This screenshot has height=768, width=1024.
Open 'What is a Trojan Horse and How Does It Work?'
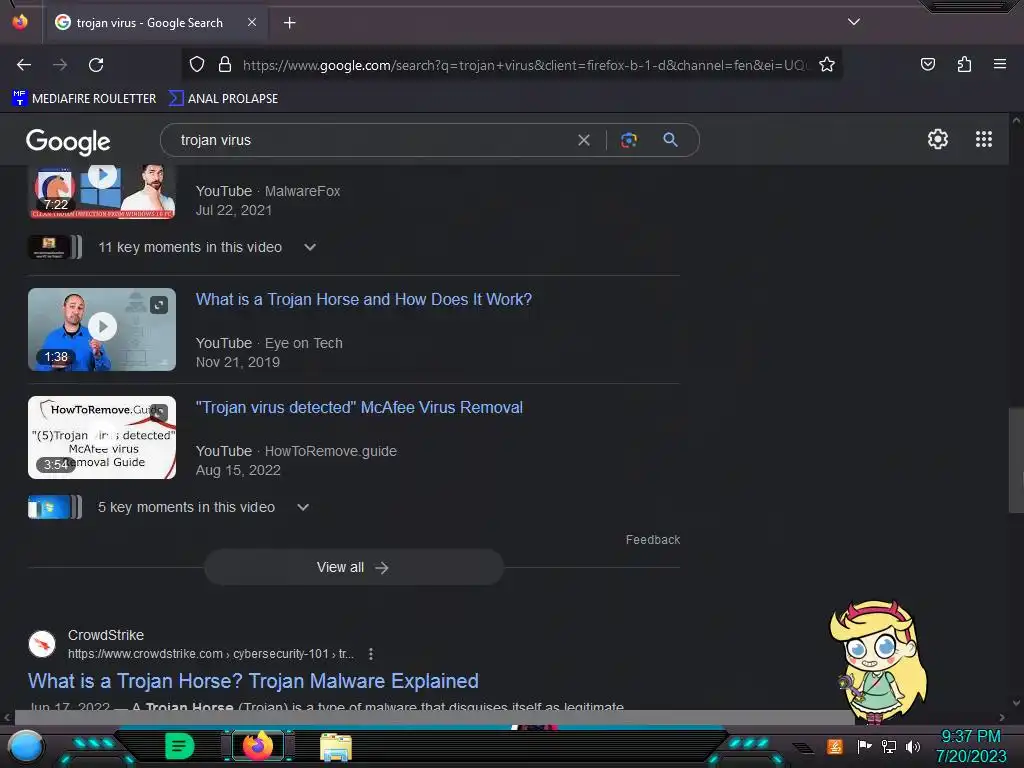pyautogui.click(x=364, y=300)
